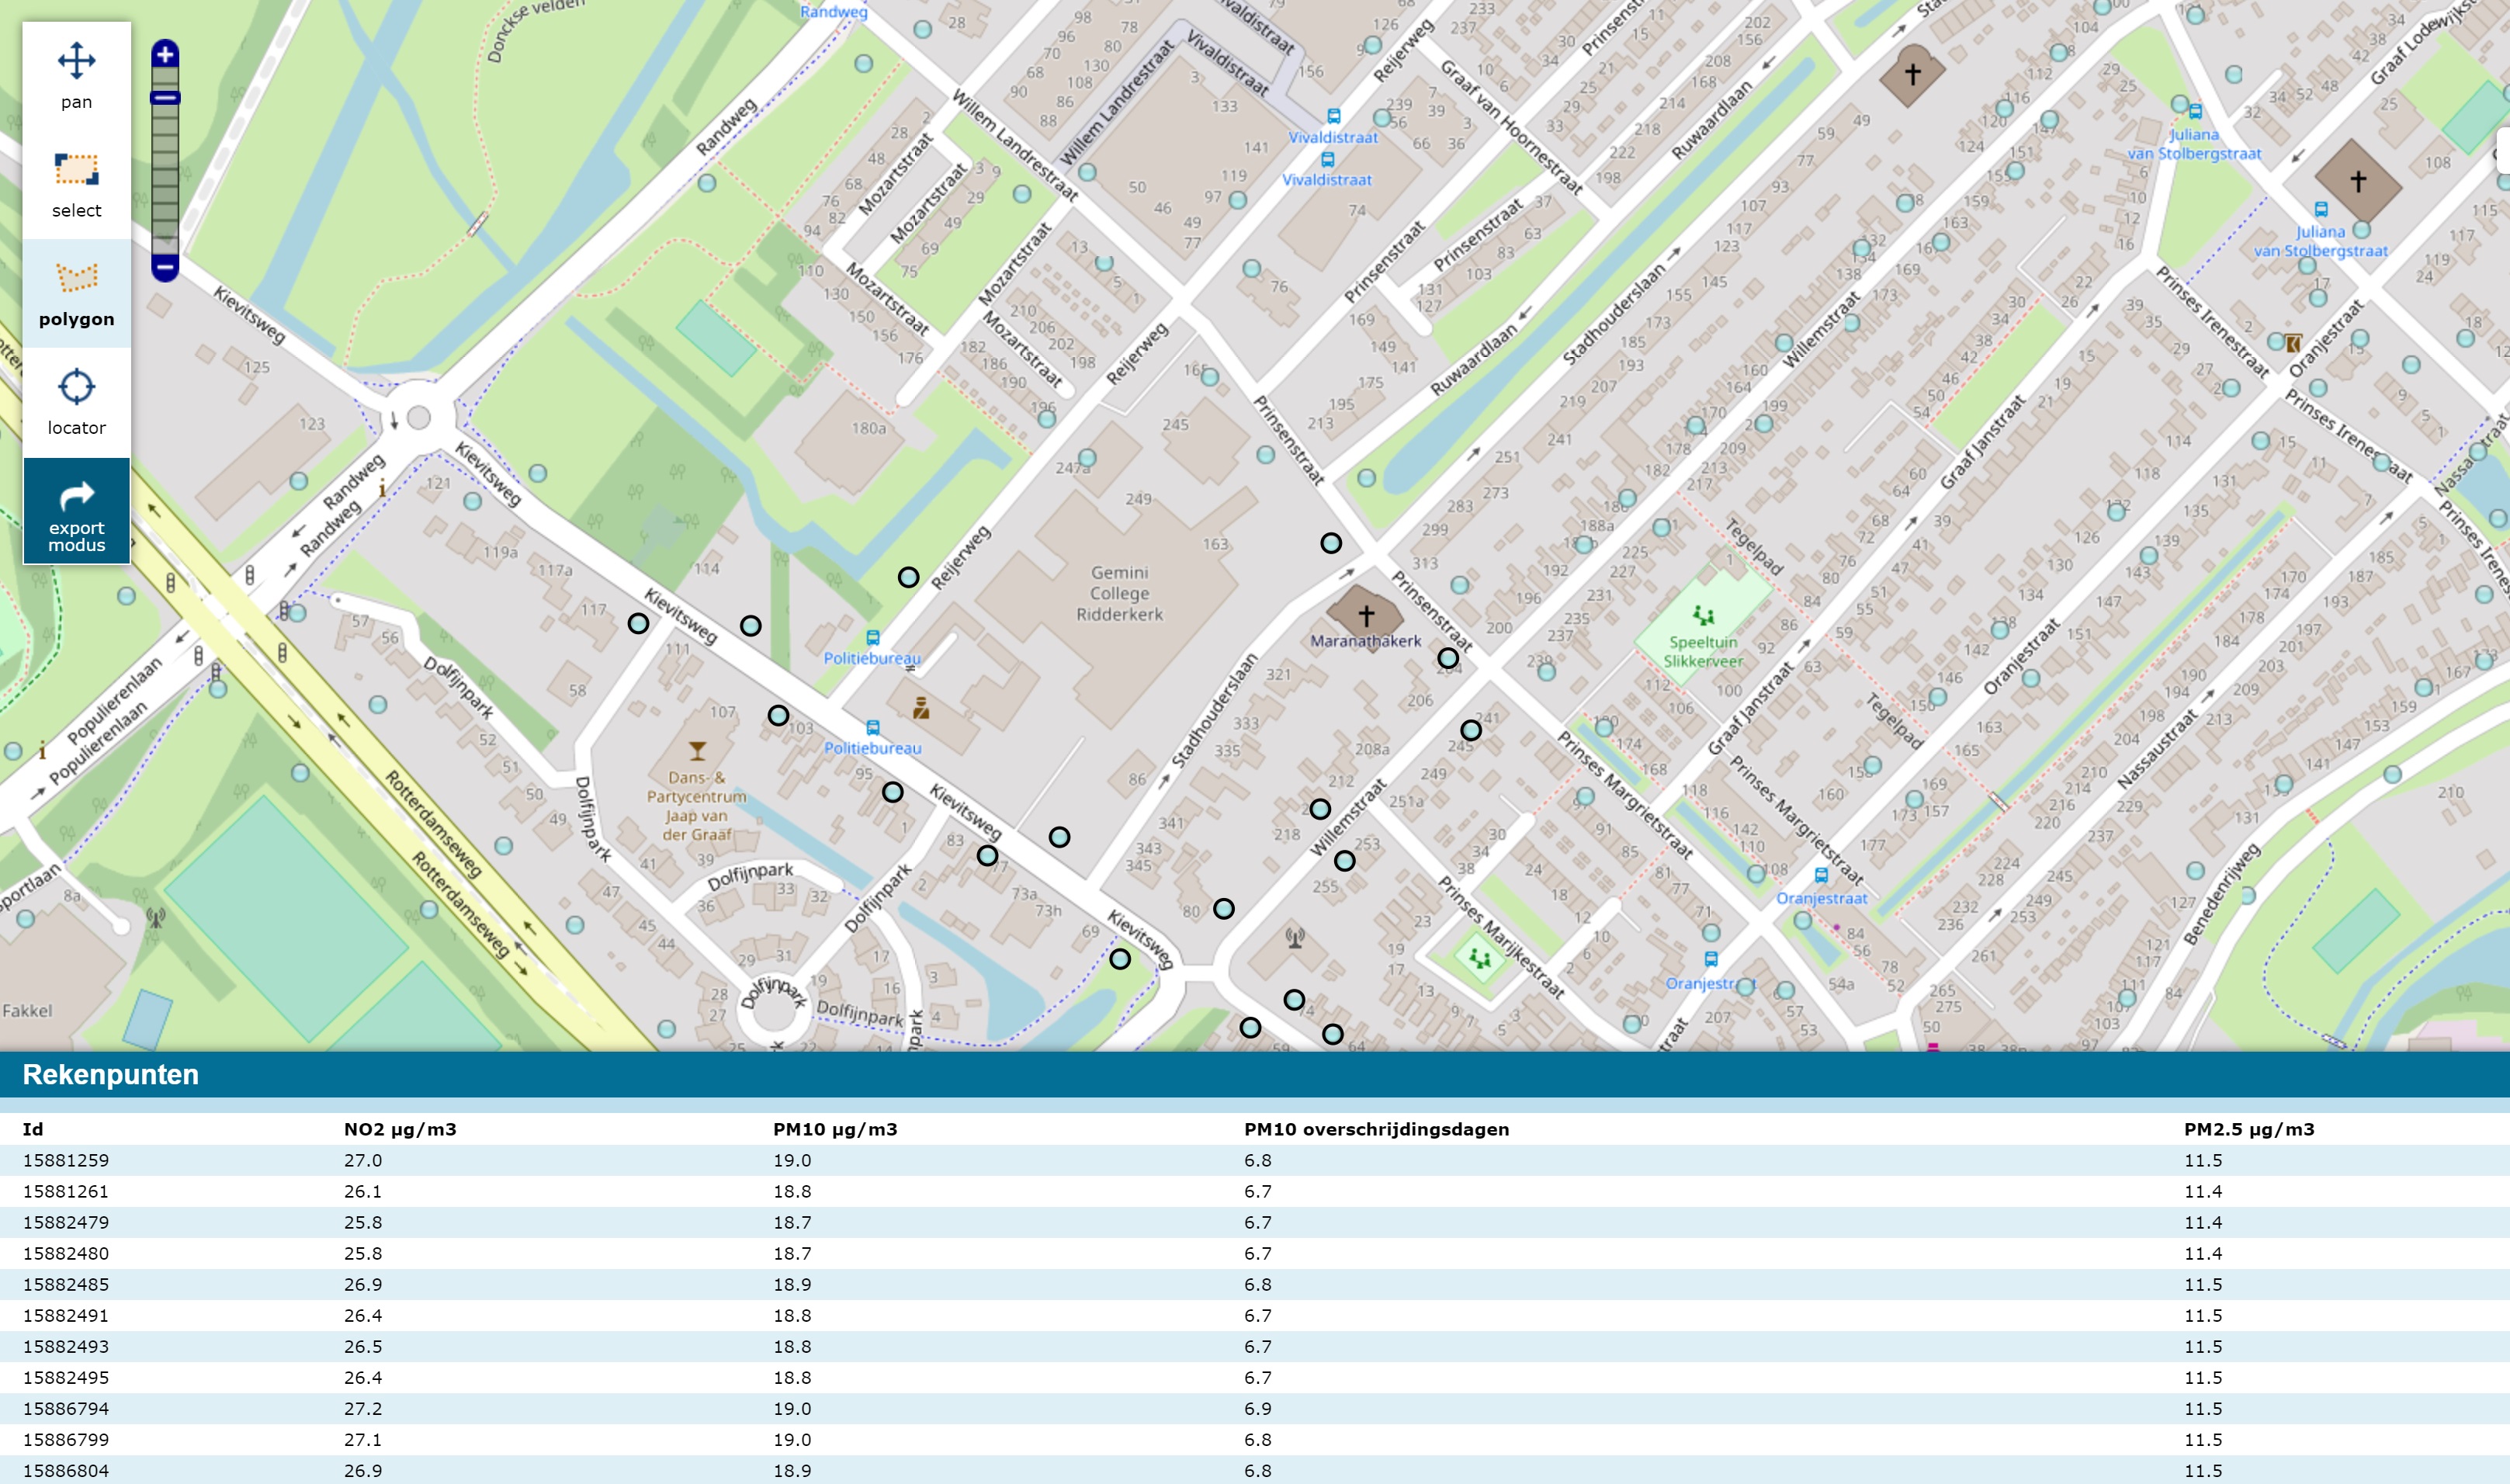Click the zoom slider handle
The image size is (2510, 1484).
165,97
